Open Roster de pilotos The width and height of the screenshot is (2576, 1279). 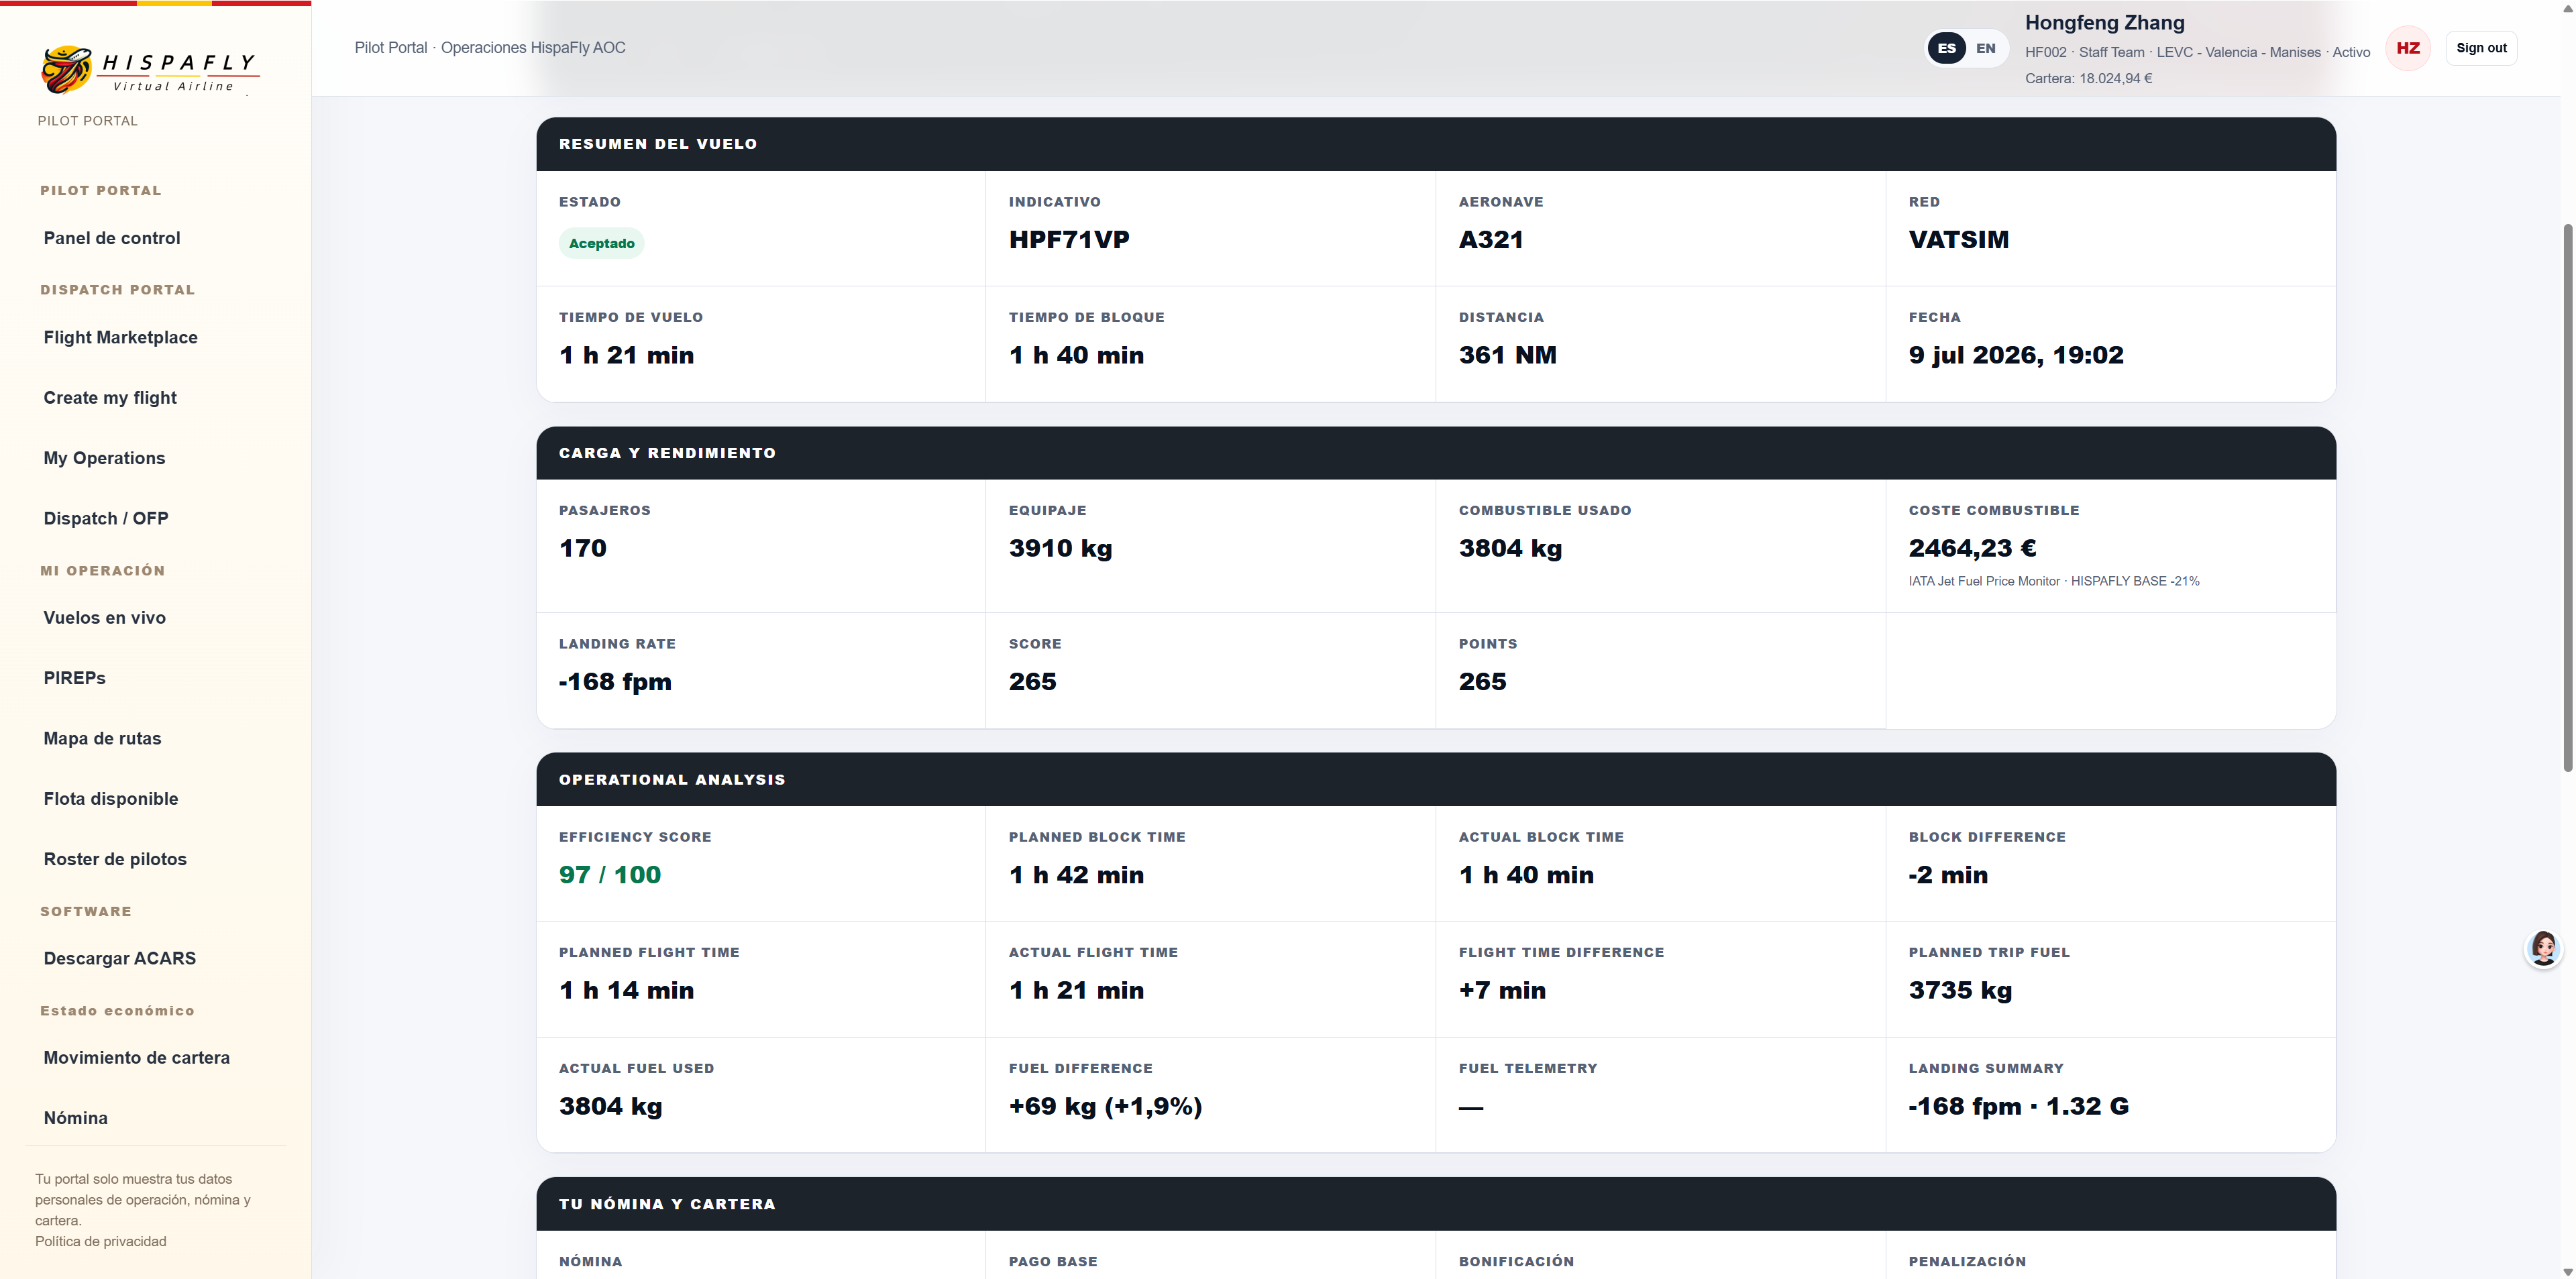(x=115, y=859)
